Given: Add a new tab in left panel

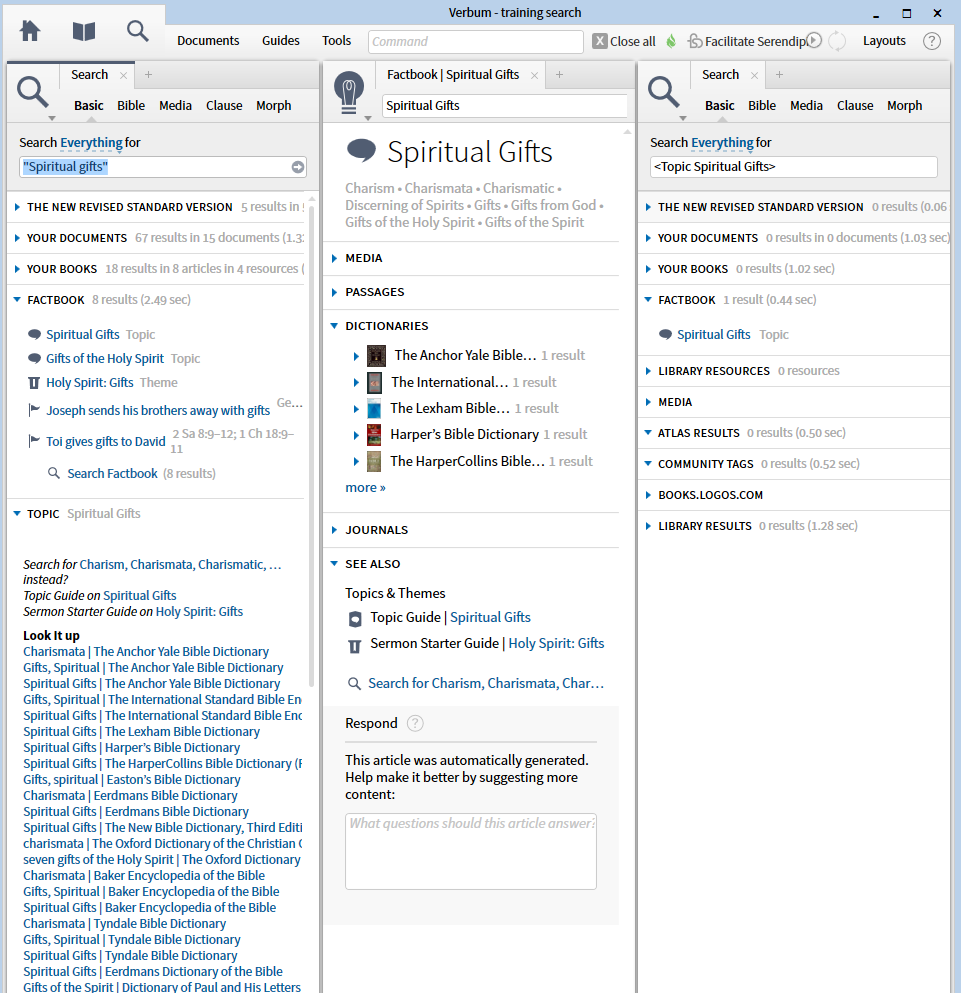Looking at the screenshot, I should coord(148,75).
